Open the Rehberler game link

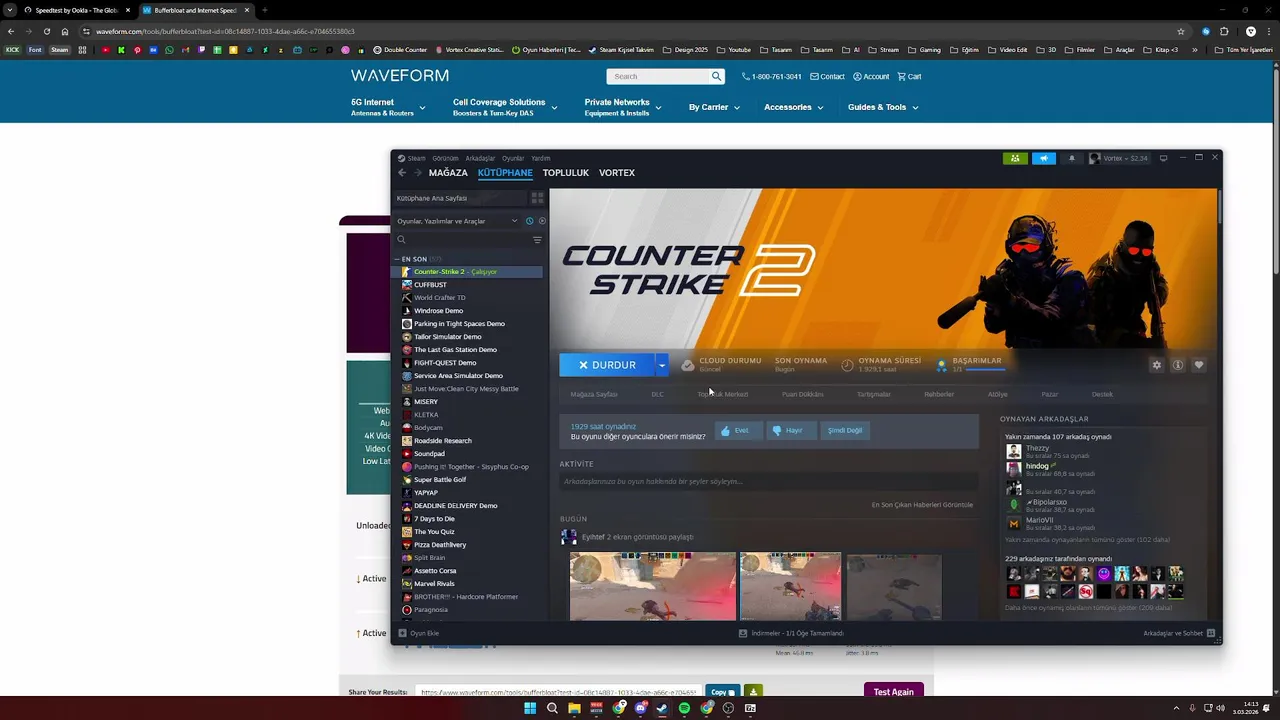pos(939,394)
